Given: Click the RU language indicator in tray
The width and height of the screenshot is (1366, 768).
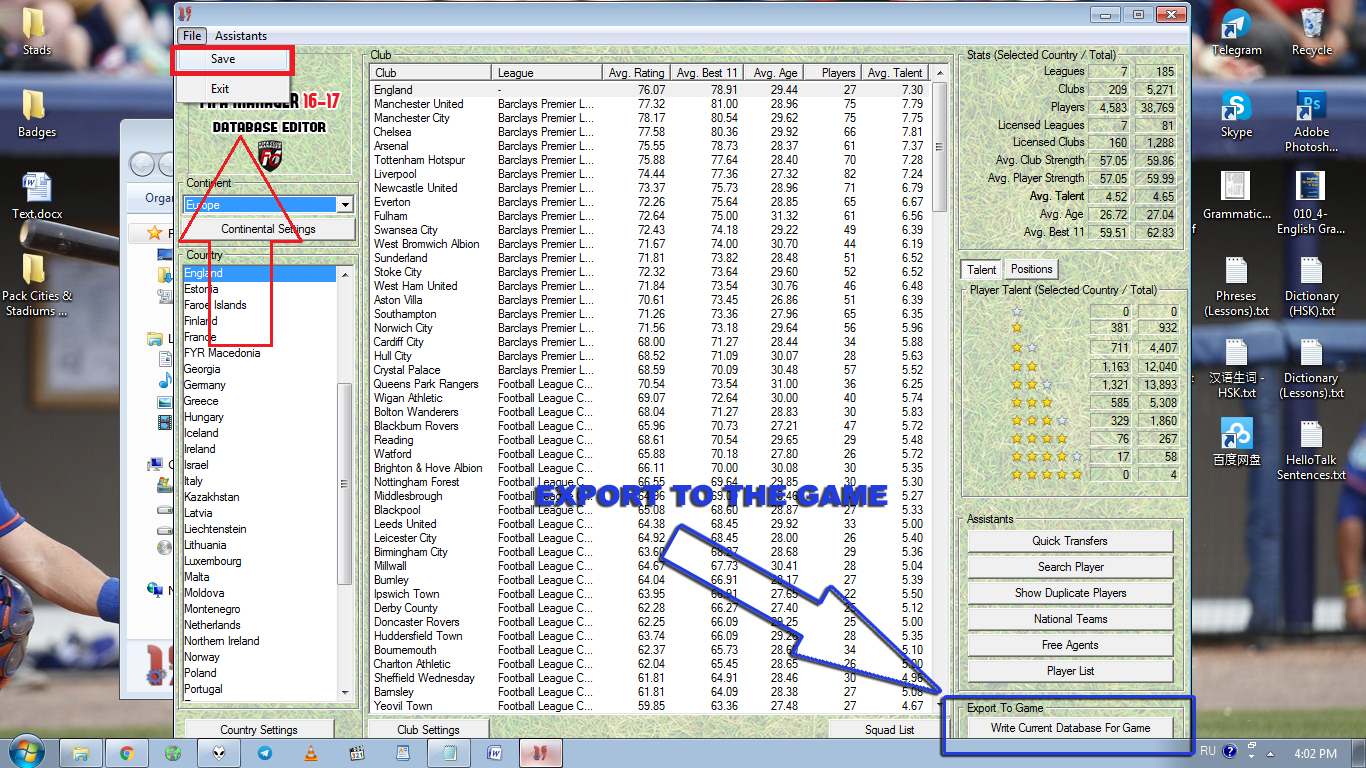Looking at the screenshot, I should pos(1207,751).
